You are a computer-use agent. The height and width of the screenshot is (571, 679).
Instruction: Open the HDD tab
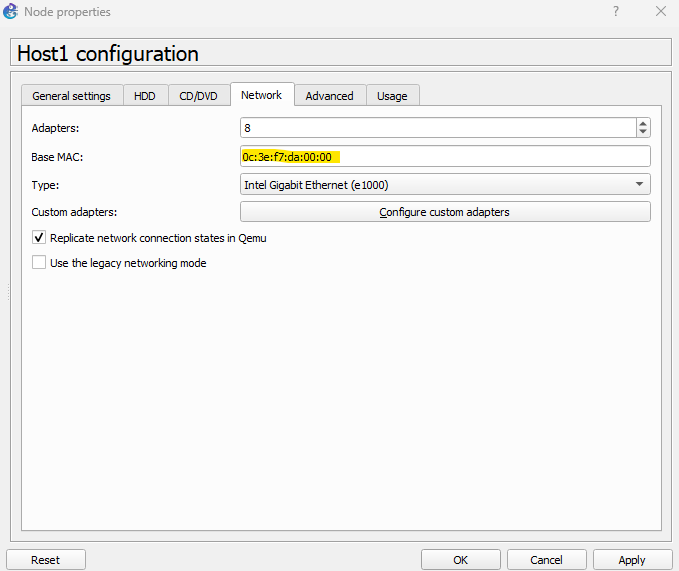pos(145,96)
